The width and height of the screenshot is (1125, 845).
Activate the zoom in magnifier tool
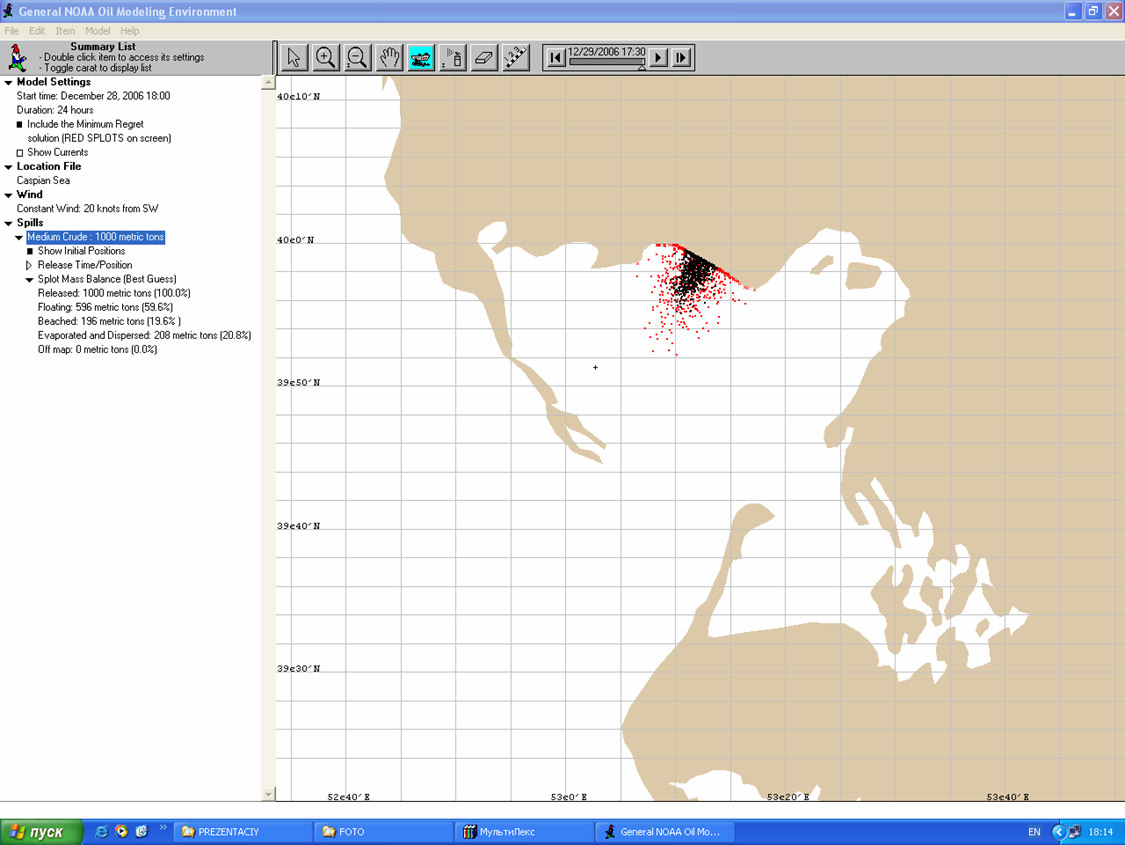pyautogui.click(x=325, y=58)
